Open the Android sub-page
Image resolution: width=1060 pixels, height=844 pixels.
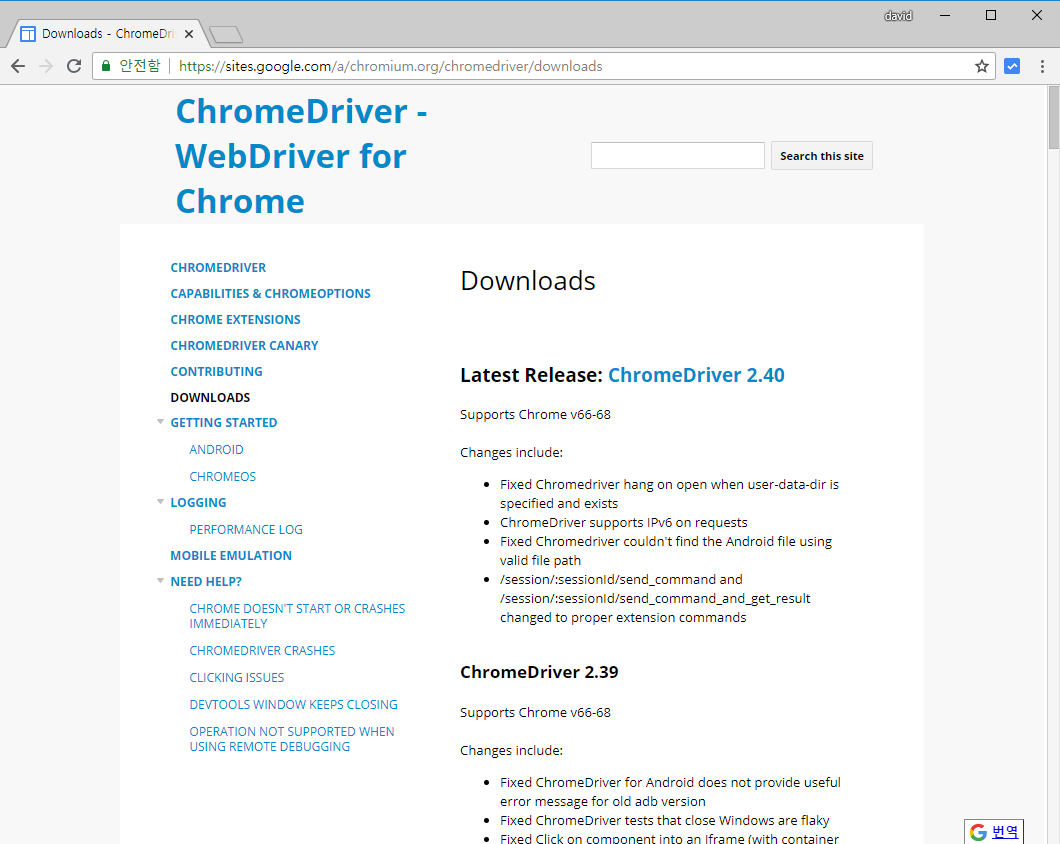[216, 450]
